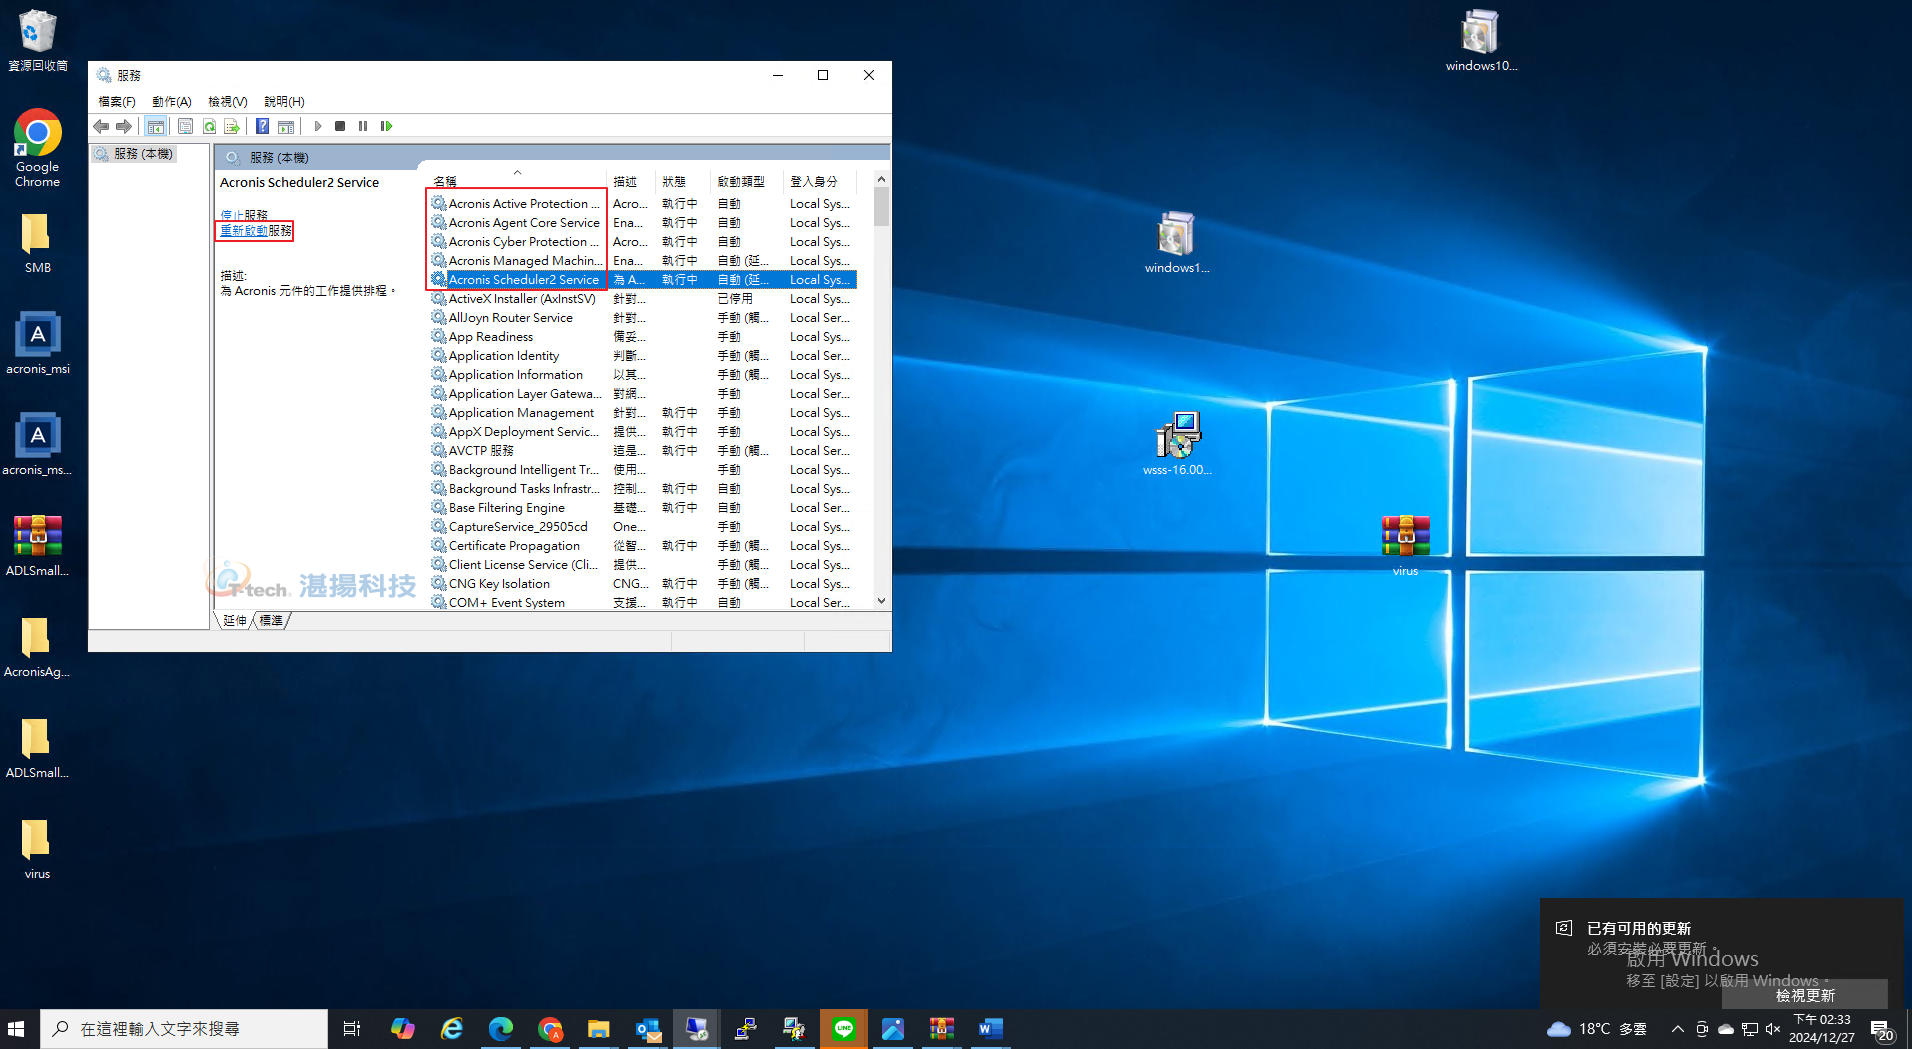Screen dimensions: 1912x1049
Task: Select Acronis Managed Machine service row
Action: (x=643, y=261)
